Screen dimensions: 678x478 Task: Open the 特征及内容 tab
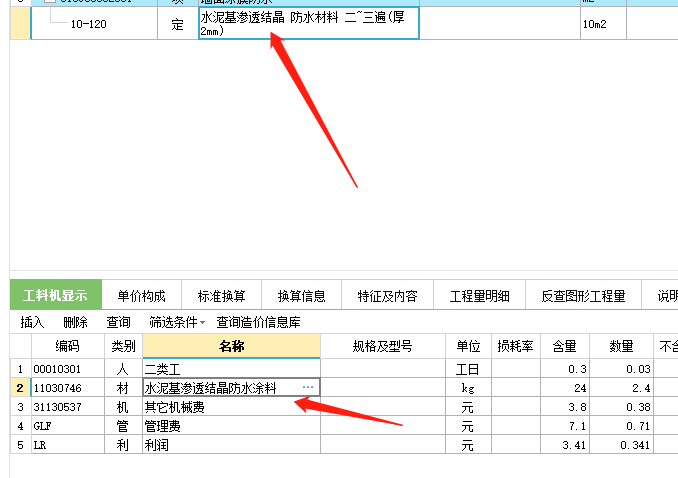(x=387, y=296)
